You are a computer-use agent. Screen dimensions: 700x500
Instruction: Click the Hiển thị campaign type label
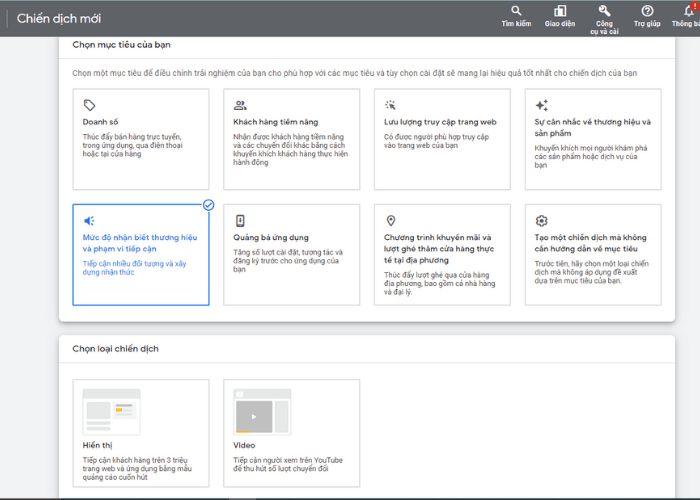97,445
